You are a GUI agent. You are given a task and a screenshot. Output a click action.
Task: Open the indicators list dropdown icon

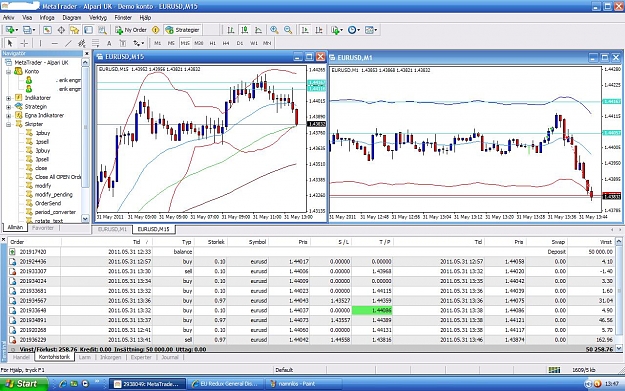[x=336, y=30]
